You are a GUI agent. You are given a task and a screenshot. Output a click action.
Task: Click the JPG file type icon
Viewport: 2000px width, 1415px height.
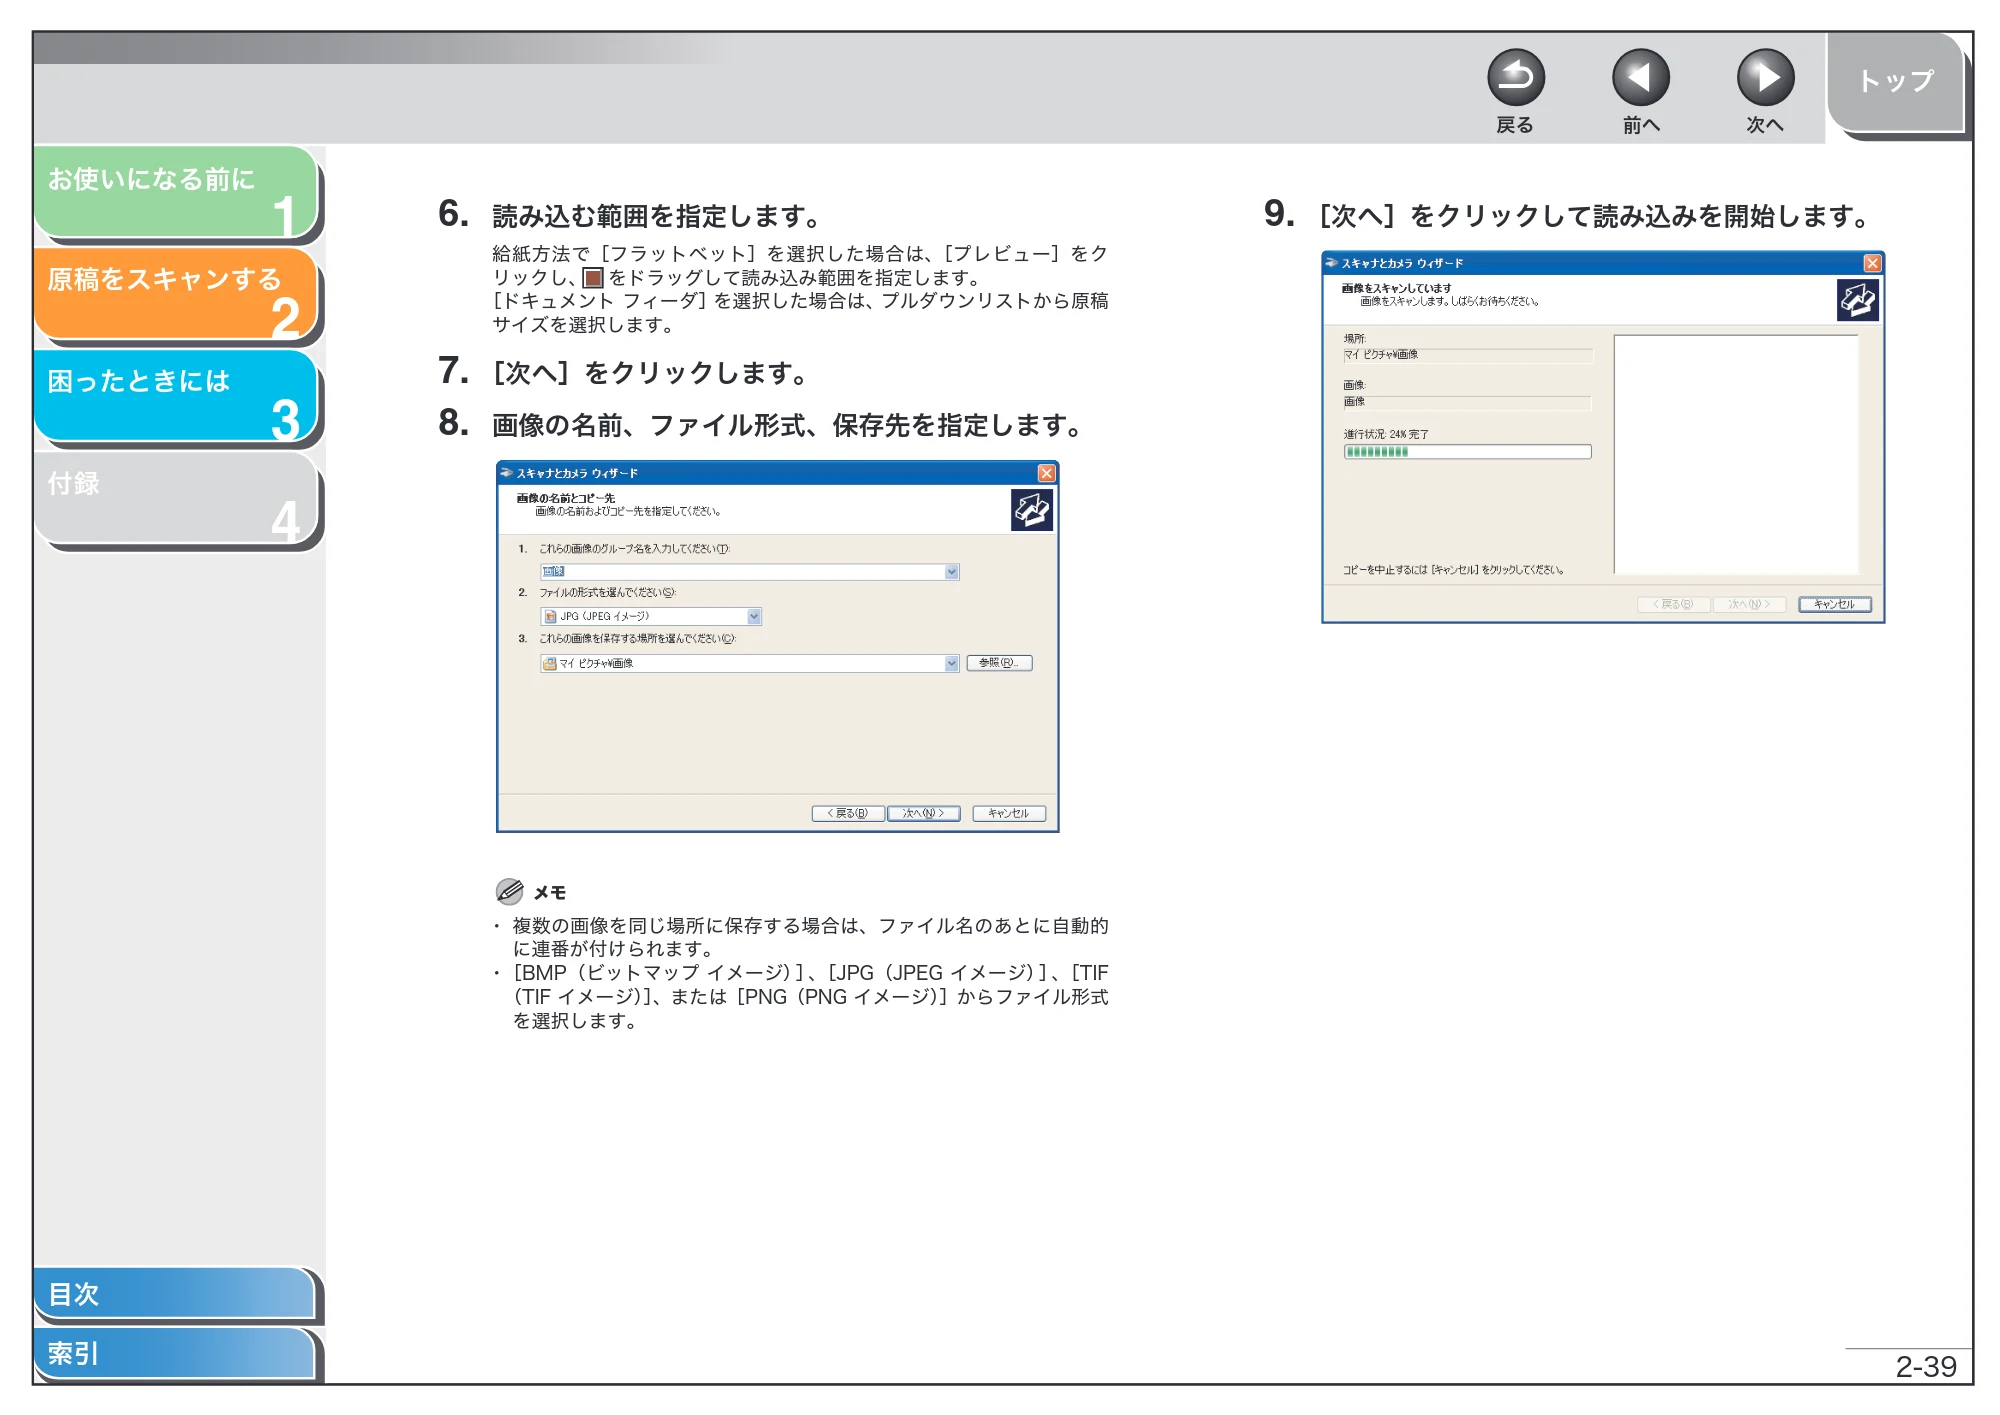click(550, 617)
